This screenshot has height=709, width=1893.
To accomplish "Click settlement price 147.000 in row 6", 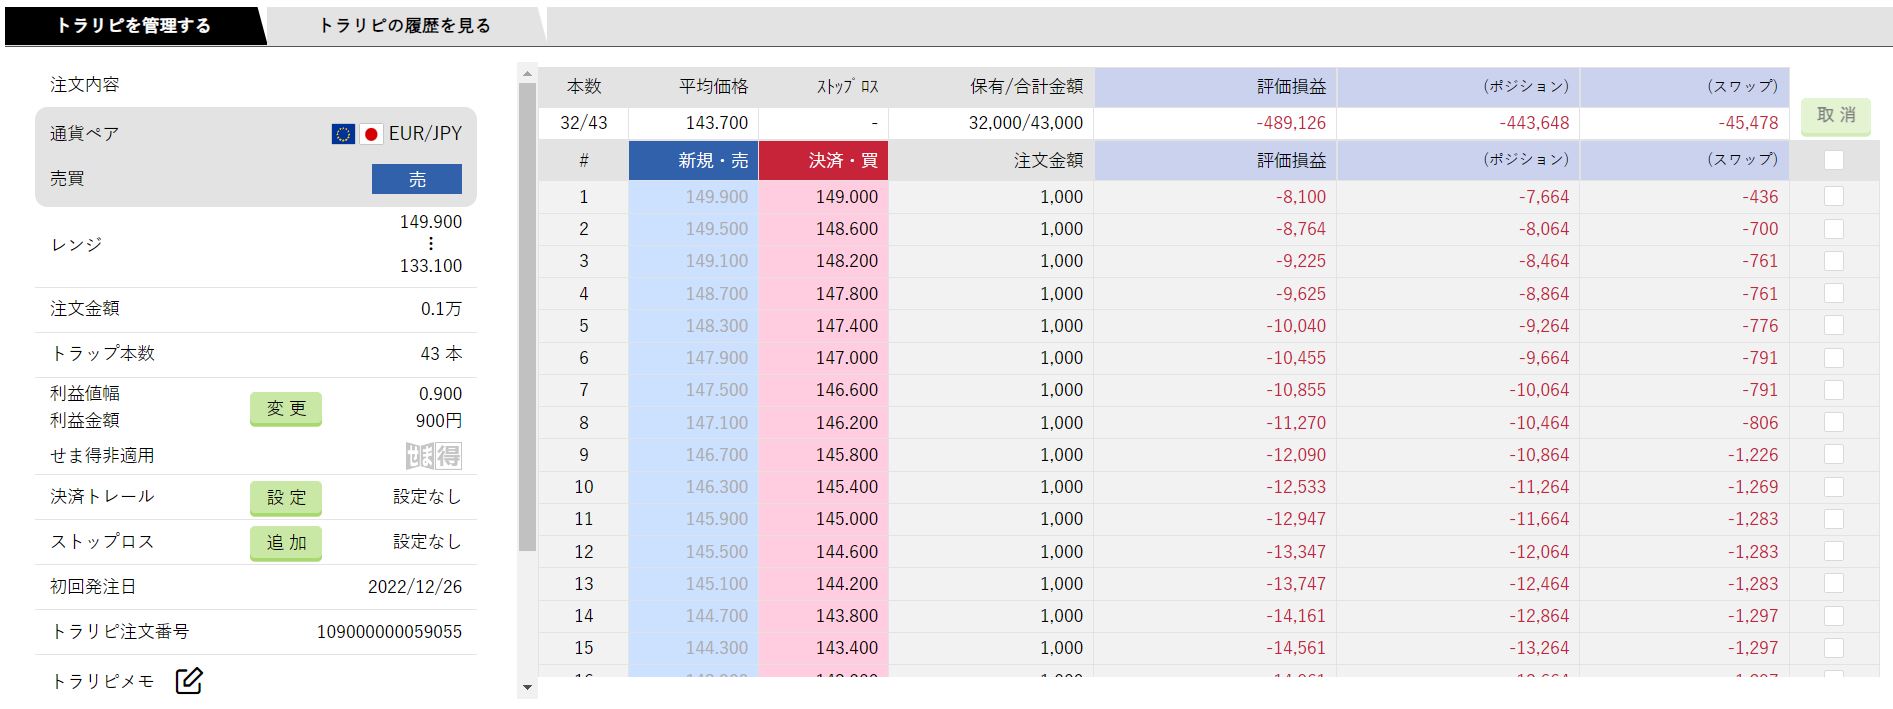I will tap(823, 358).
